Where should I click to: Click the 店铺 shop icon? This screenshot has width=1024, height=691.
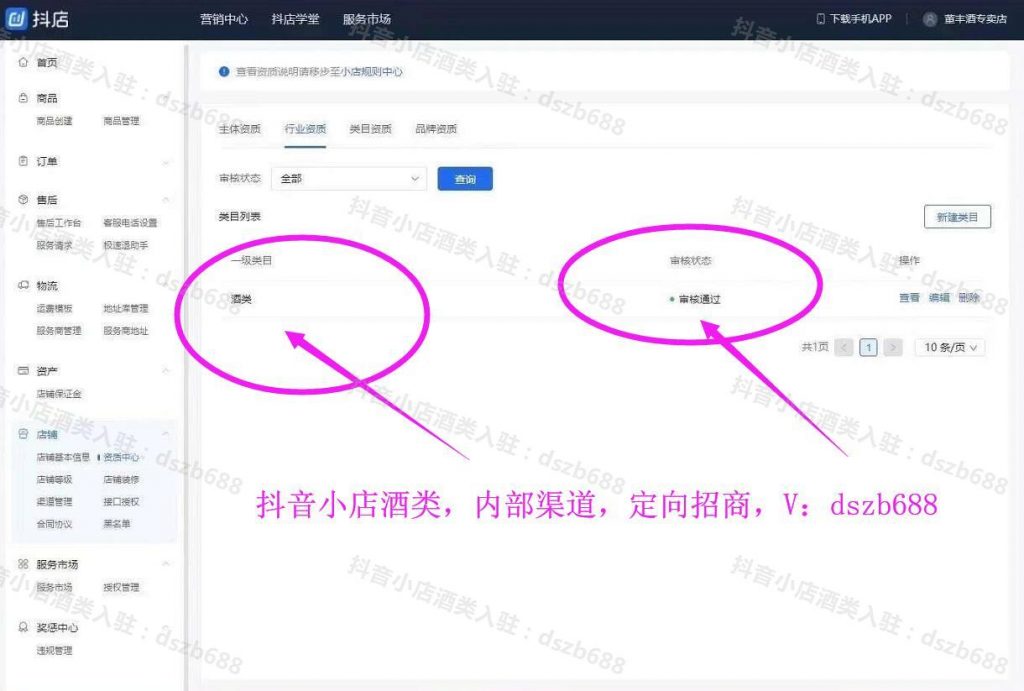click(x=24, y=434)
